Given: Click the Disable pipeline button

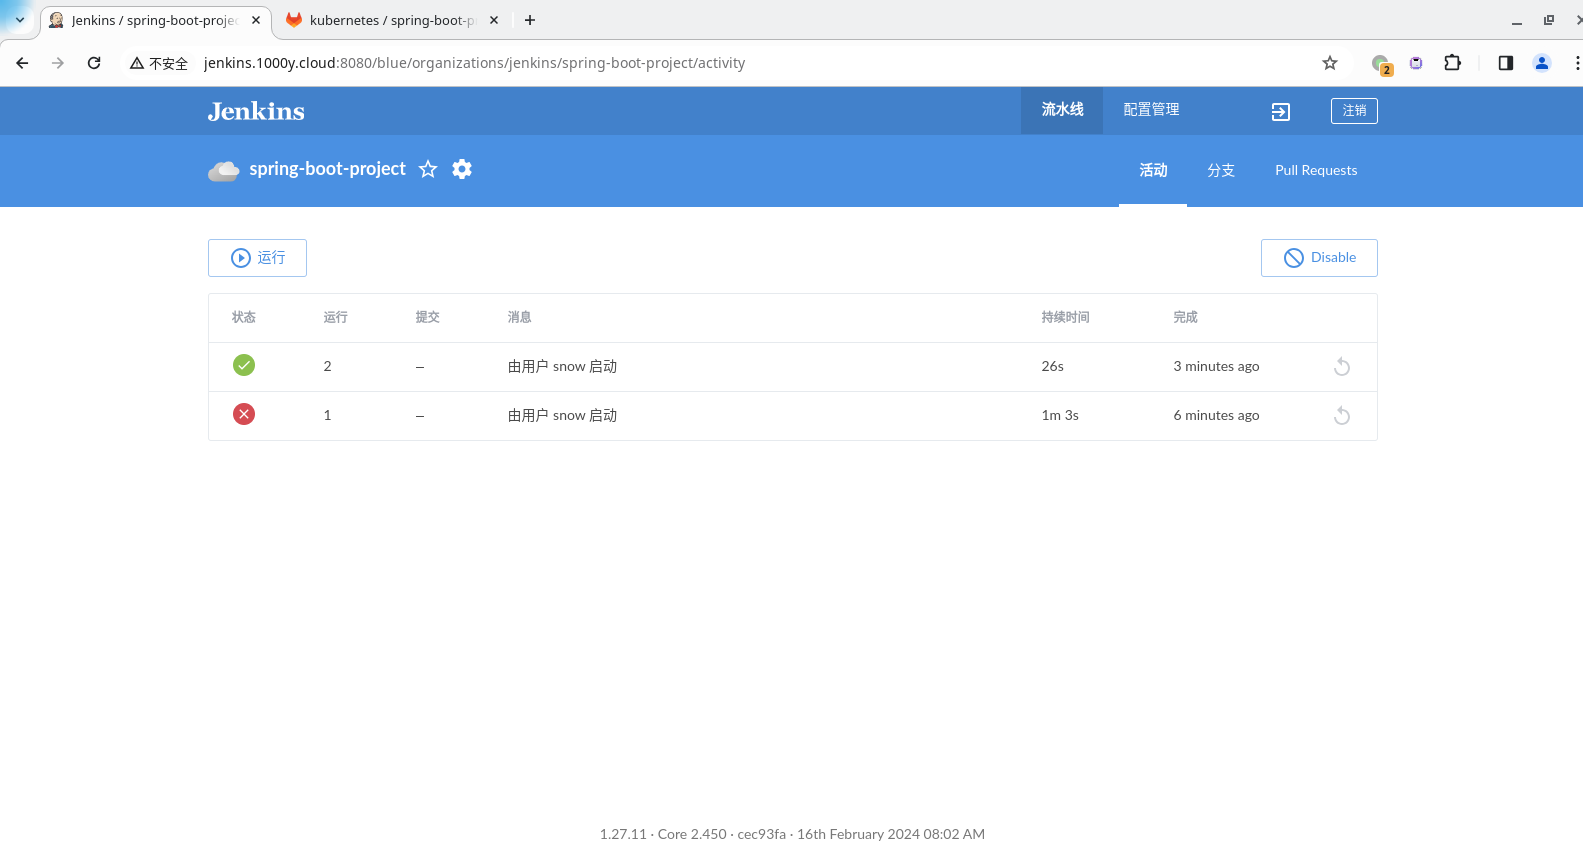Looking at the screenshot, I should click(1319, 258).
